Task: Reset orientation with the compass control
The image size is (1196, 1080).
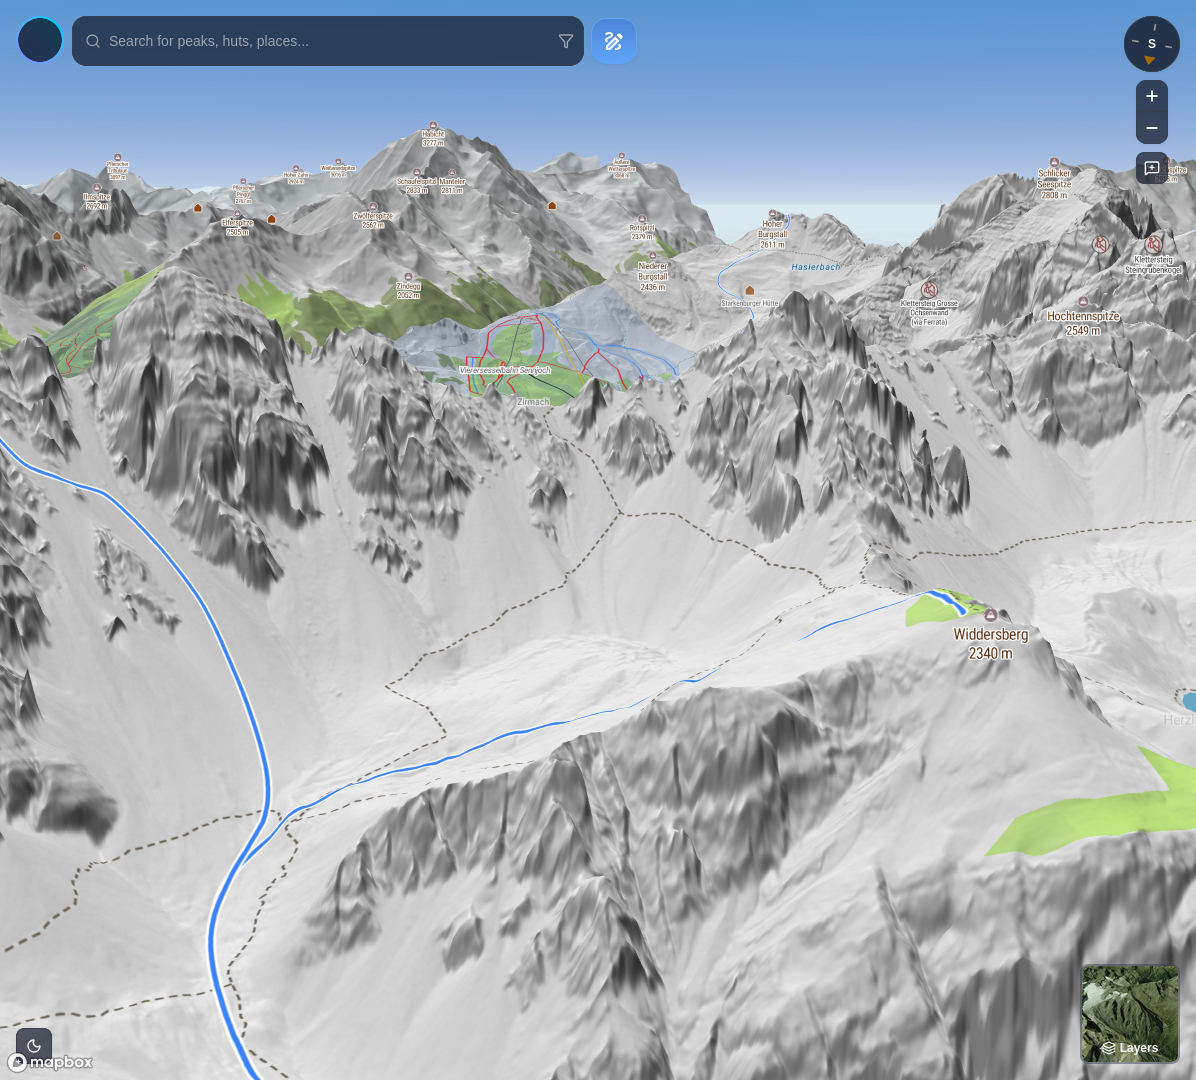Action: click(x=1151, y=44)
